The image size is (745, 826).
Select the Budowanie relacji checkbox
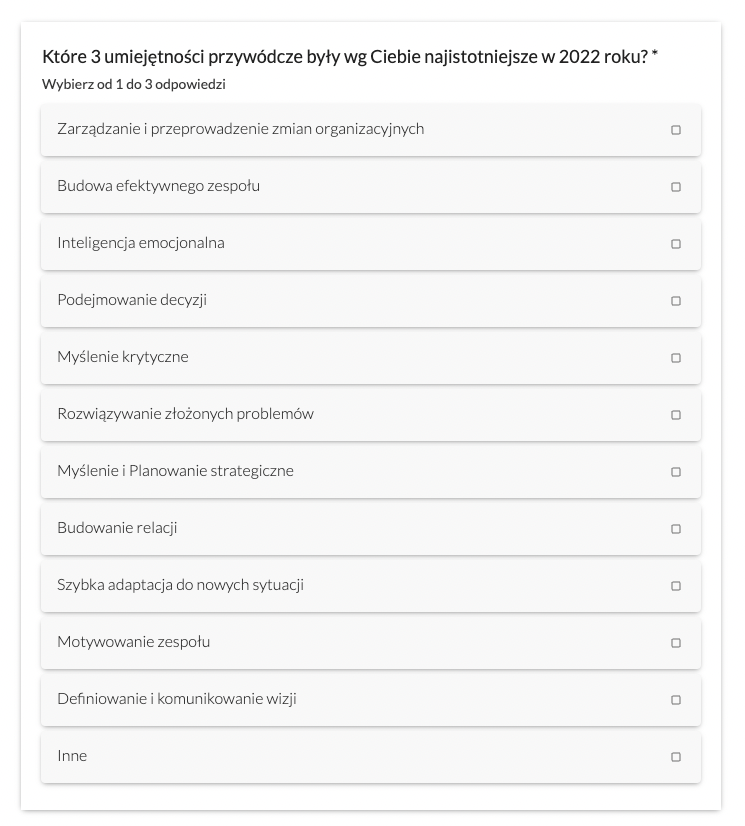pyautogui.click(x=675, y=528)
